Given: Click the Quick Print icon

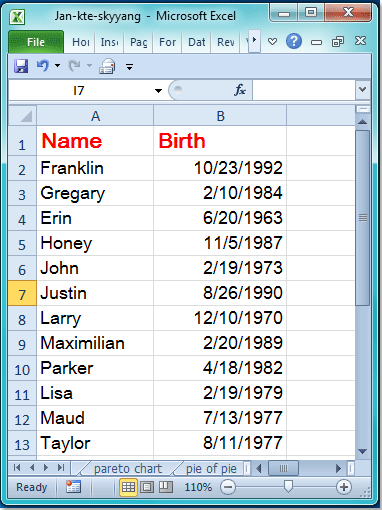Looking at the screenshot, I should pyautogui.click(x=107, y=66).
